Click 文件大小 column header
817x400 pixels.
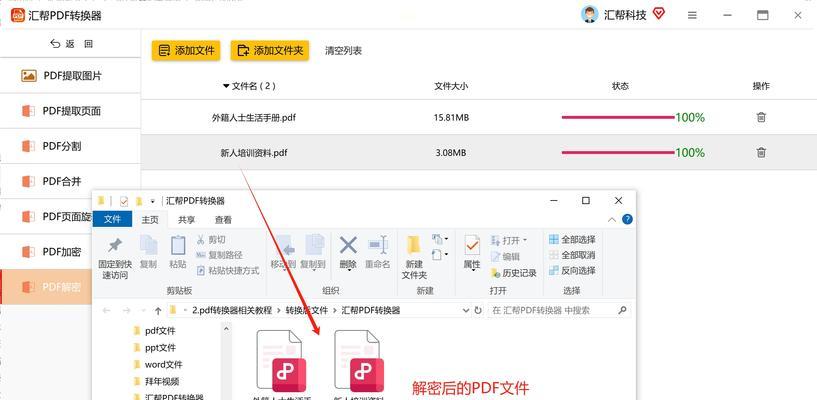pyautogui.click(x=451, y=86)
